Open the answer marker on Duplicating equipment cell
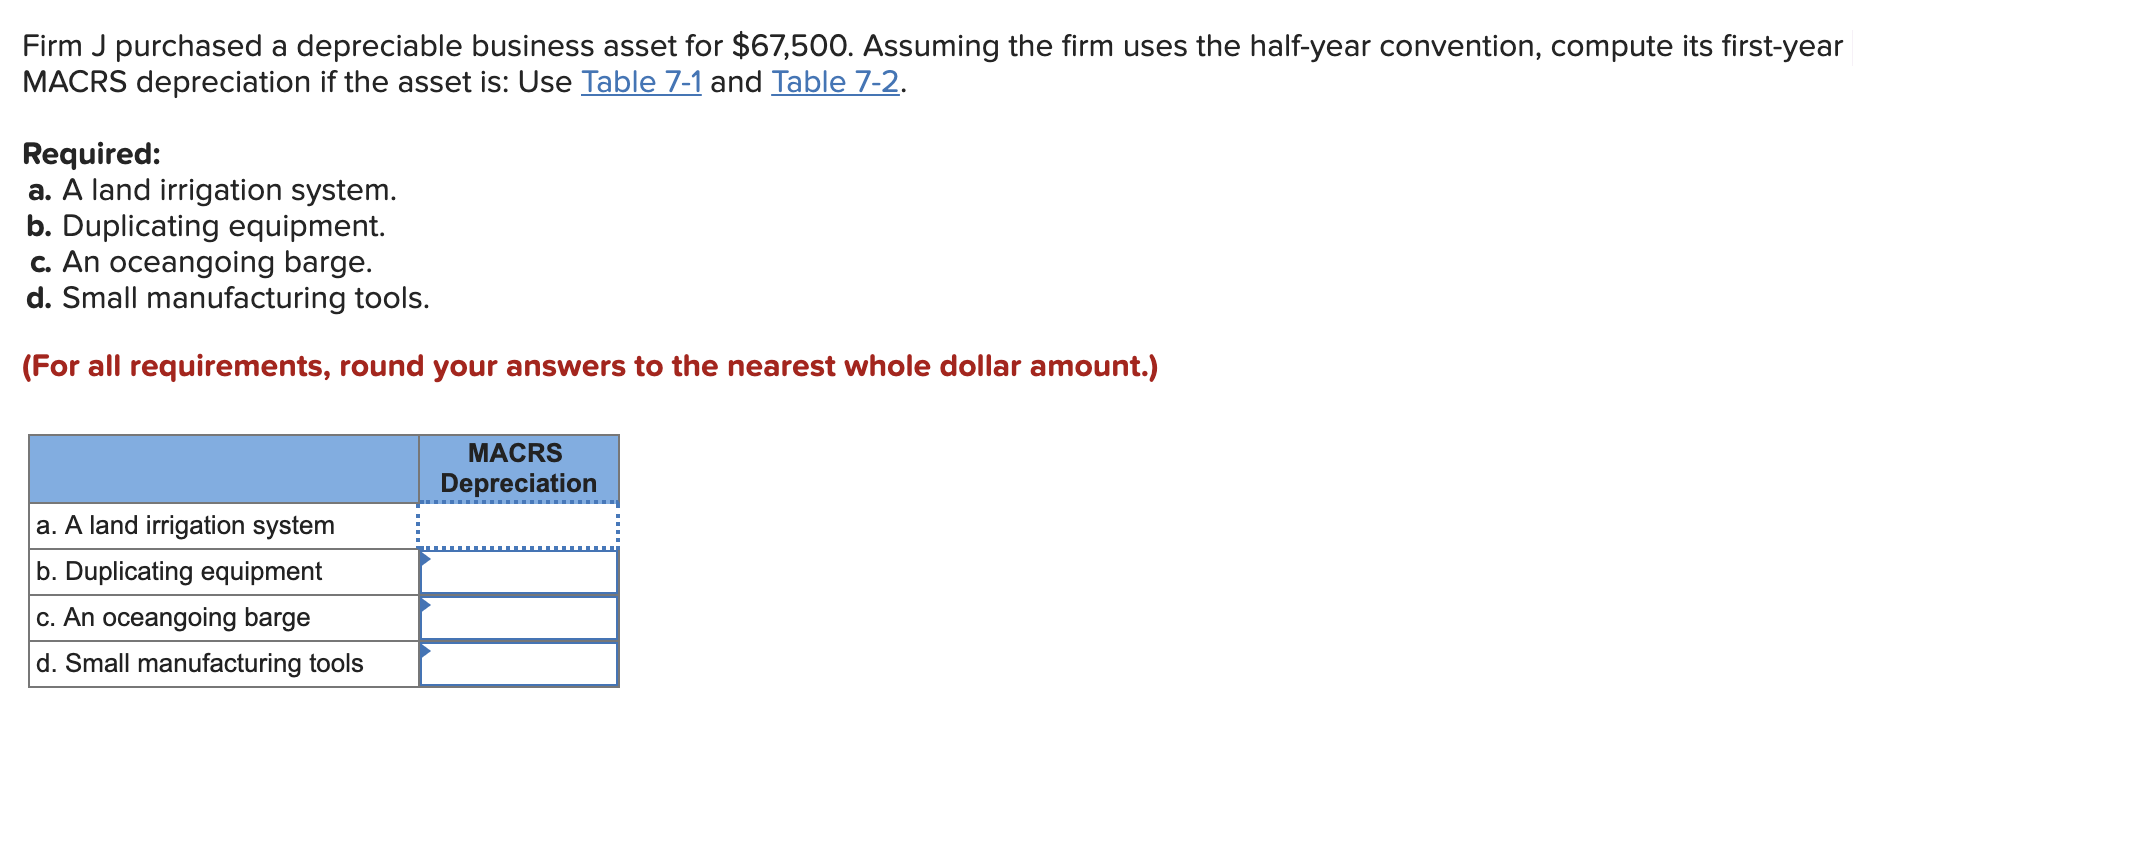The image size is (2146, 846). [x=426, y=560]
